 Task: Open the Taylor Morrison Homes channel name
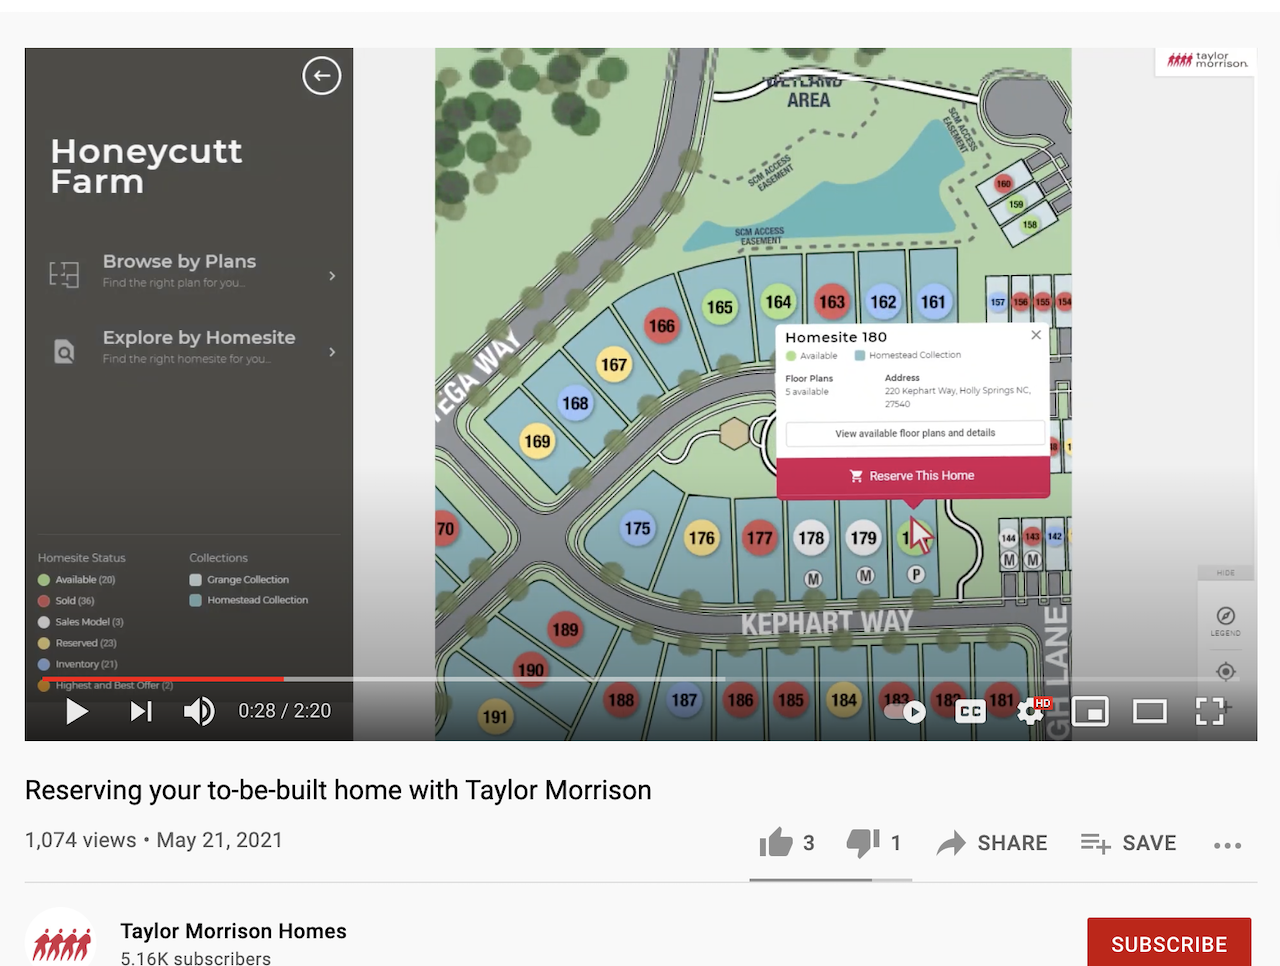pos(233,931)
